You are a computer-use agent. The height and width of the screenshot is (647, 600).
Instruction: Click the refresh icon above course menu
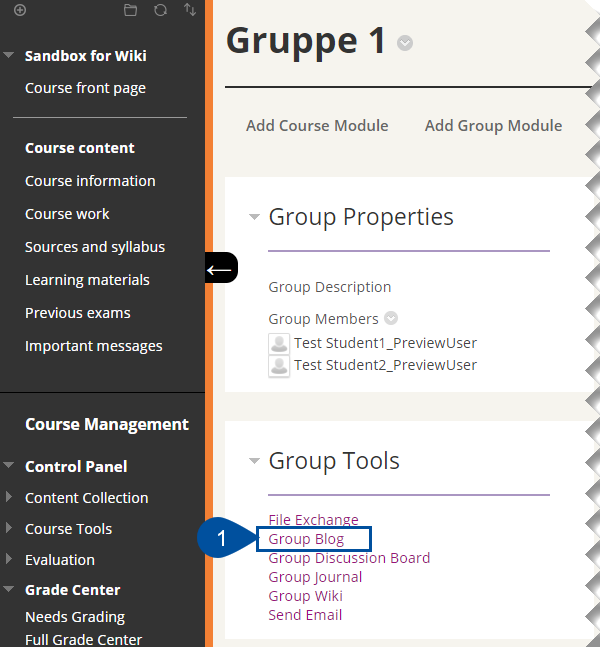(160, 10)
